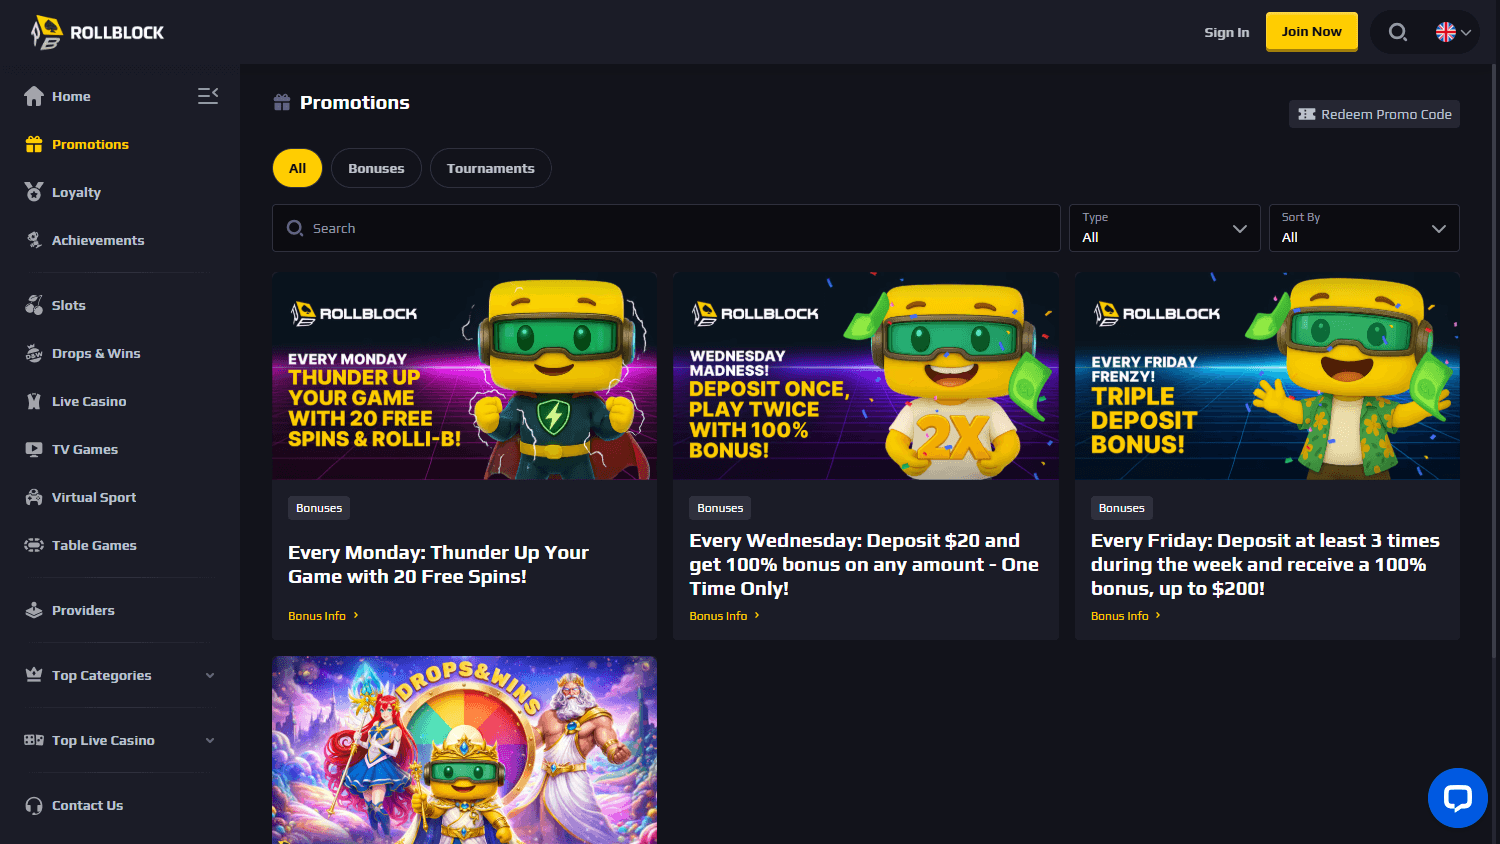This screenshot has width=1500, height=844.
Task: Click "Every Wednesday: Deposit $20" title
Action: point(864,564)
